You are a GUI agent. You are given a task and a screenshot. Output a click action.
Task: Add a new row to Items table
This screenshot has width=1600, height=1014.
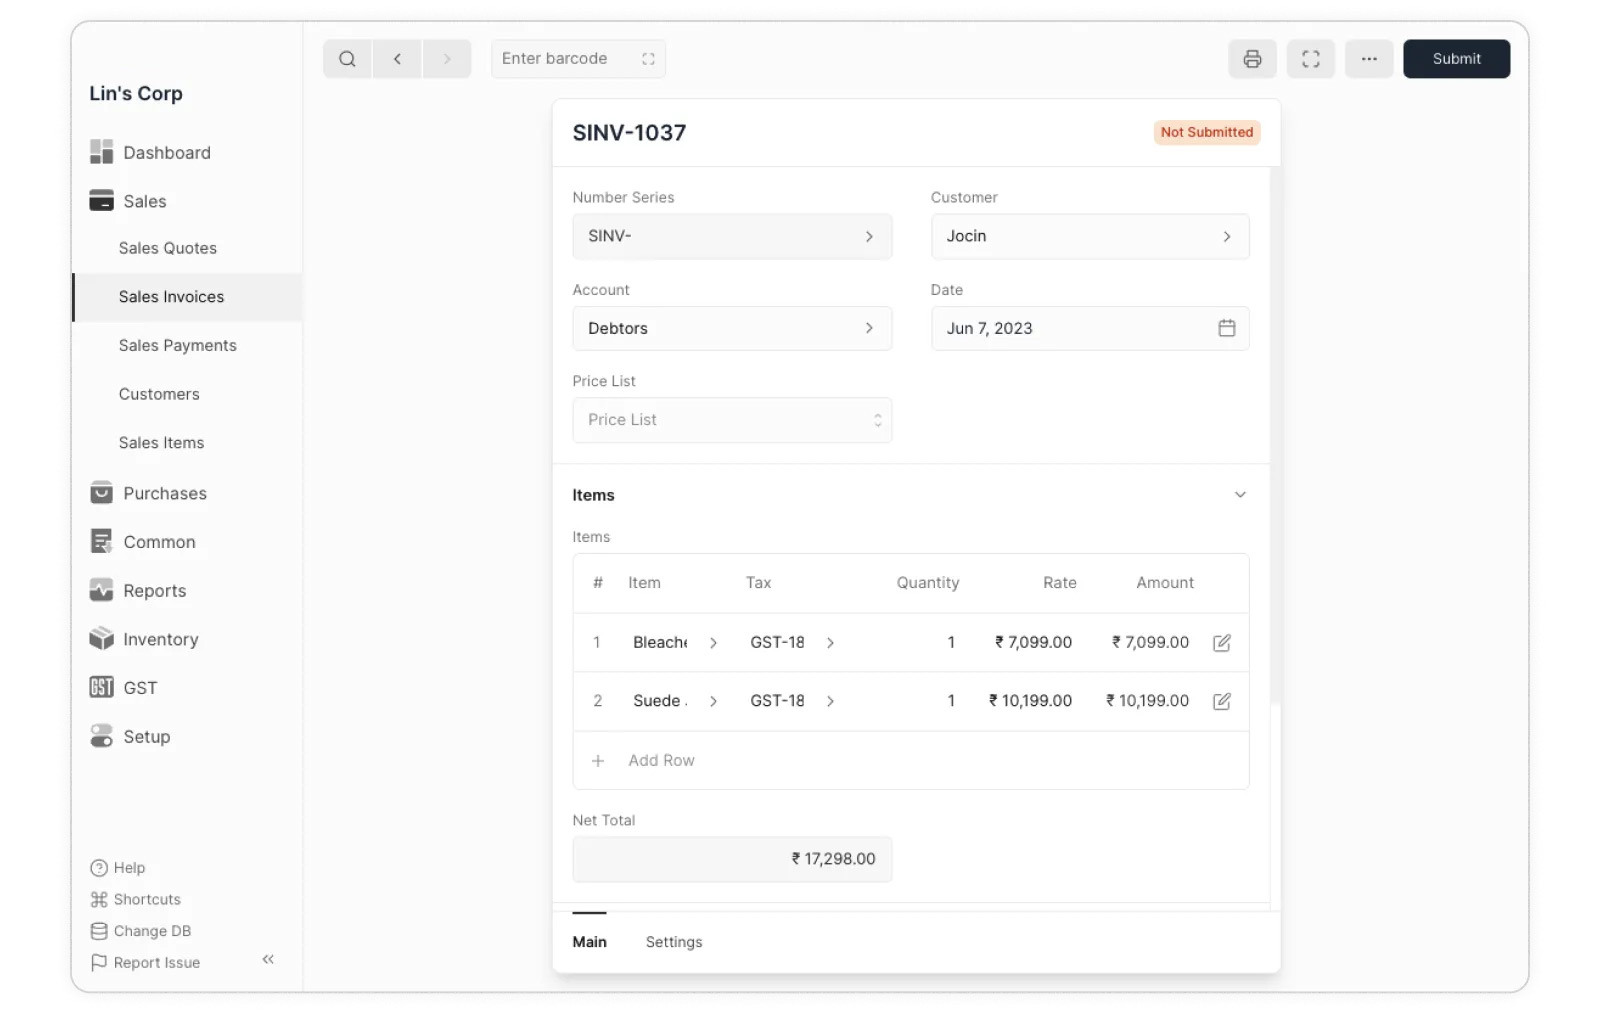661,761
